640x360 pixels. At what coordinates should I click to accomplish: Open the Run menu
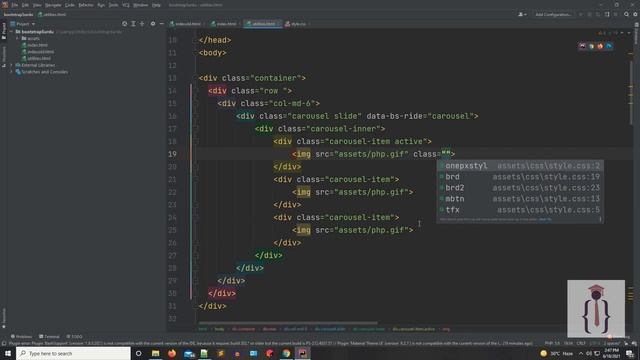(x=101, y=5)
